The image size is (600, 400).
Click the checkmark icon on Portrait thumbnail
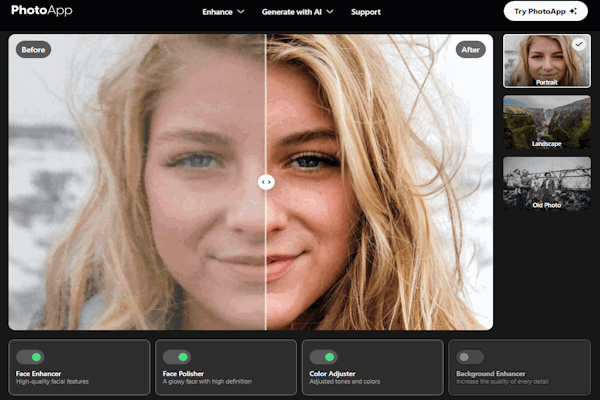pos(579,45)
